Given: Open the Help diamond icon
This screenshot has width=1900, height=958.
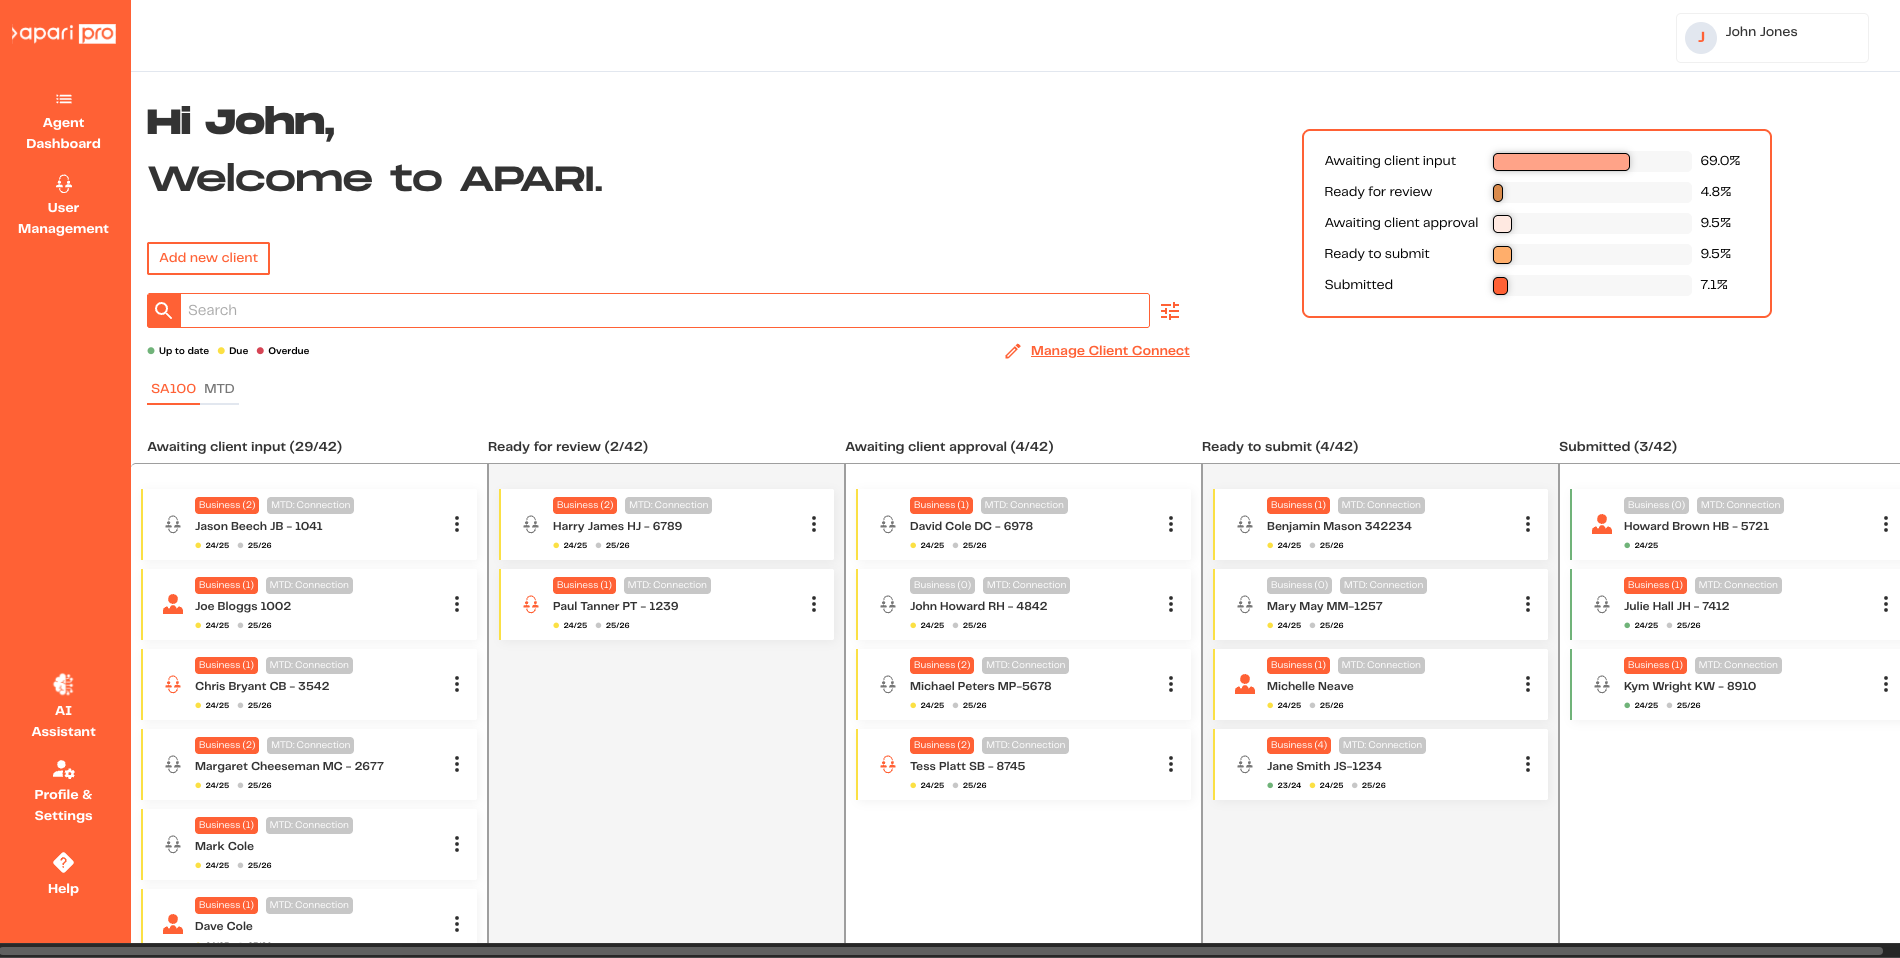Looking at the screenshot, I should pyautogui.click(x=64, y=862).
